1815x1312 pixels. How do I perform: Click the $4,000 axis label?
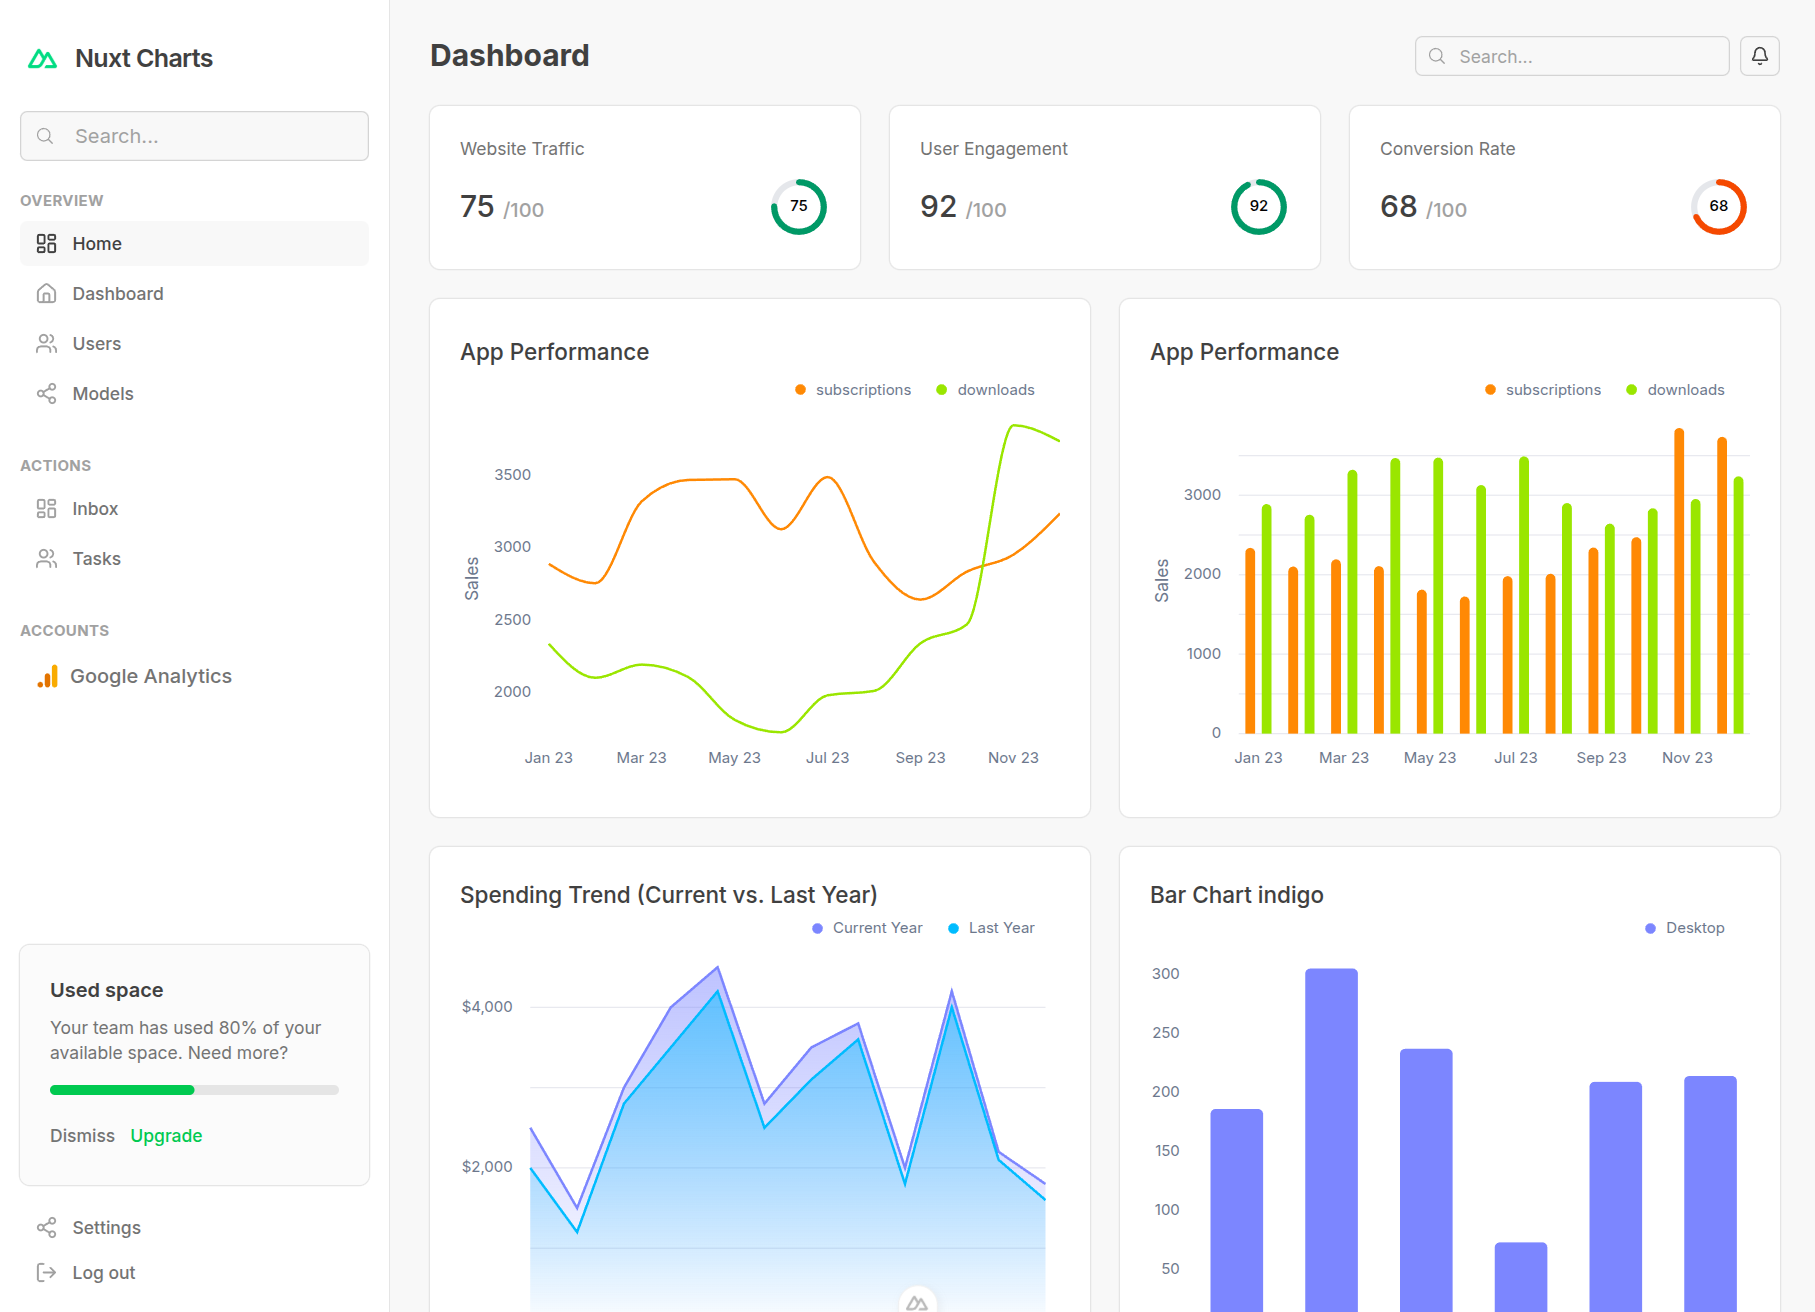click(x=487, y=1007)
